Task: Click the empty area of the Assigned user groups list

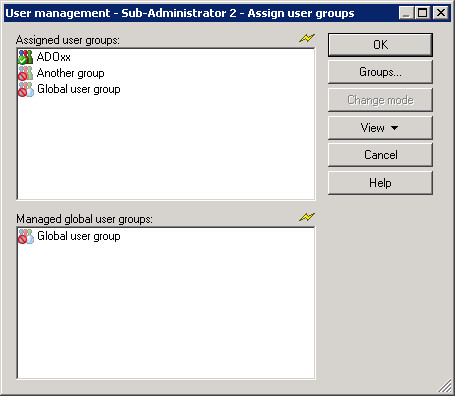Action: [x=166, y=147]
